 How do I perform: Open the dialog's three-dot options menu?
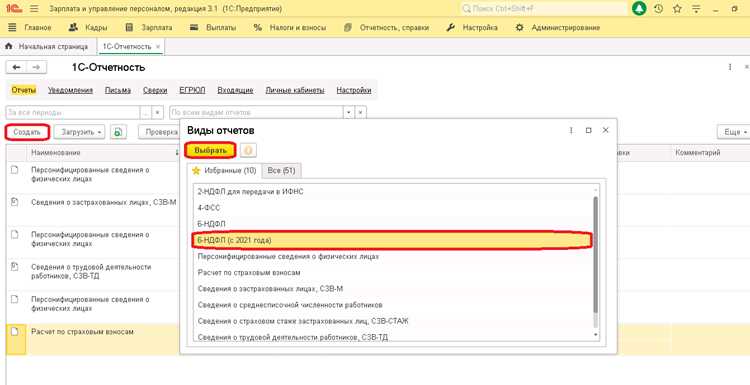(x=571, y=130)
